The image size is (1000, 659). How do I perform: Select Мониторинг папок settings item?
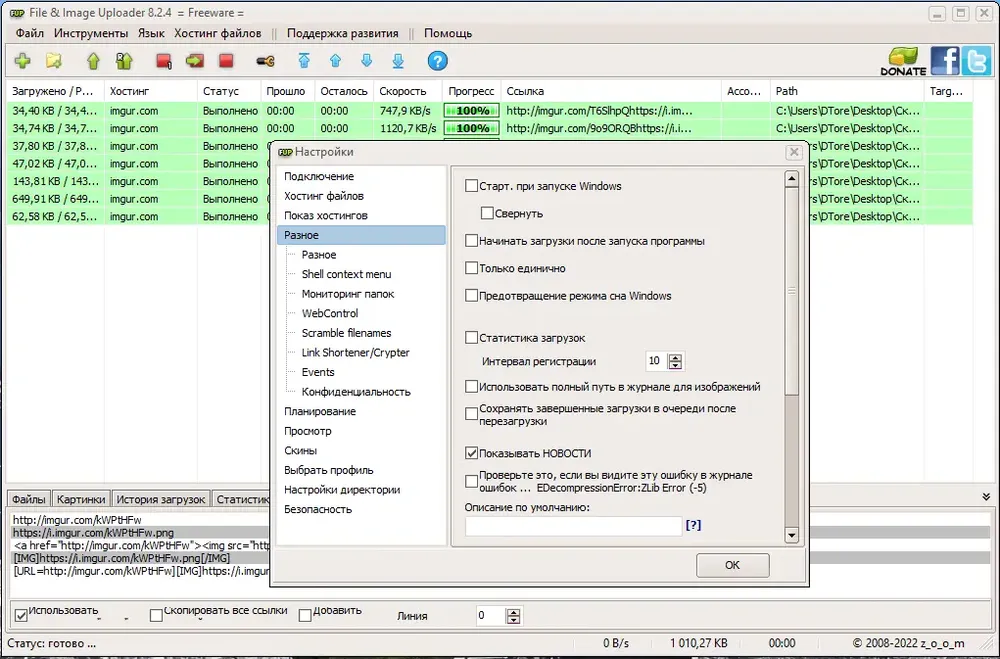pyautogui.click(x=348, y=294)
